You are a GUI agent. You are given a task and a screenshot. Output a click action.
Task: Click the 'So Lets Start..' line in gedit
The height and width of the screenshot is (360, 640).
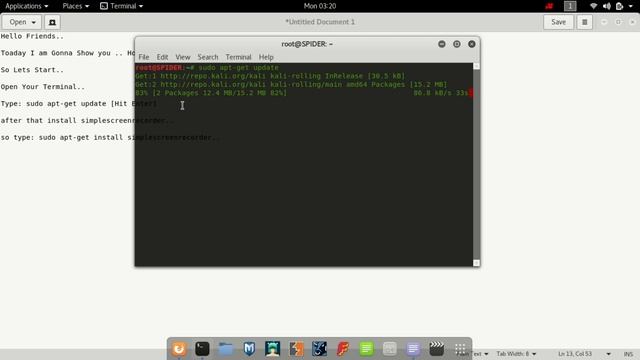point(32,70)
